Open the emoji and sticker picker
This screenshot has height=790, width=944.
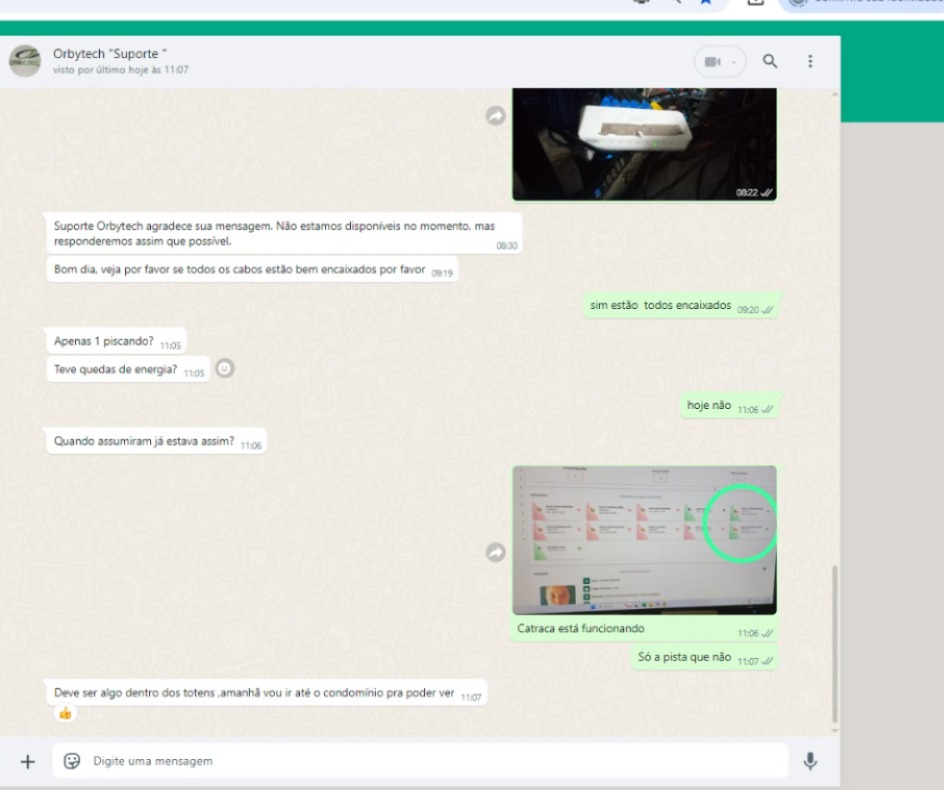(72, 762)
